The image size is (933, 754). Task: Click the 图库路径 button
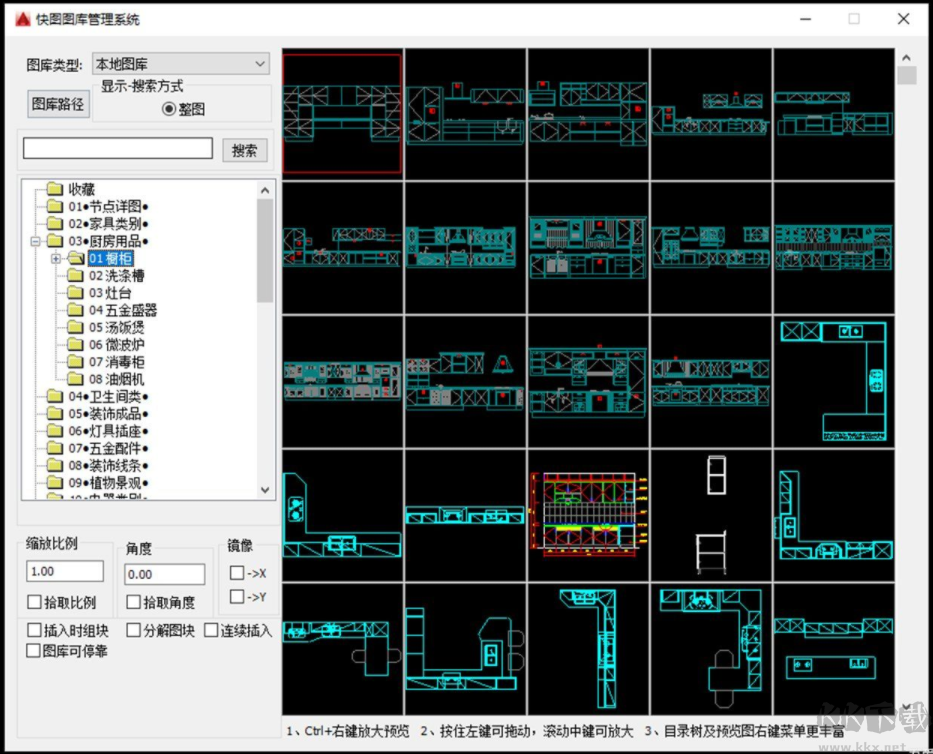tap(58, 104)
